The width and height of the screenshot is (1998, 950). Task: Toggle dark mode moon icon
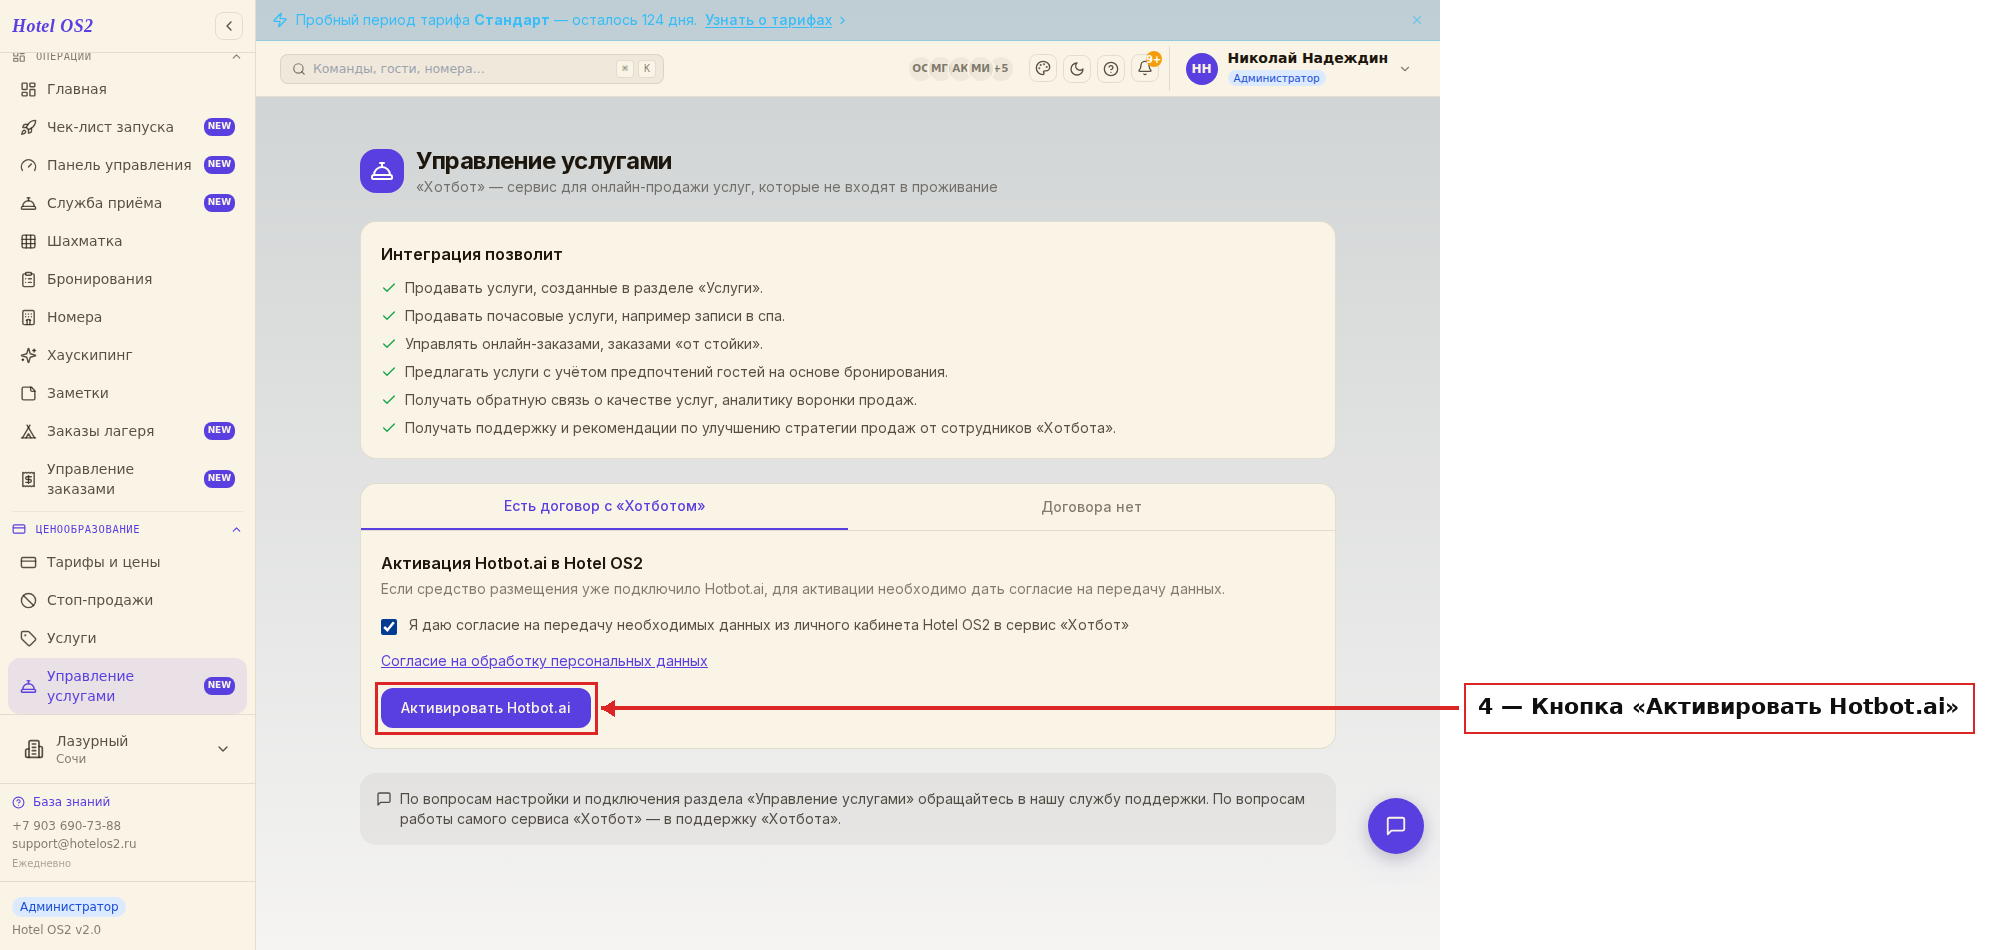click(1077, 69)
